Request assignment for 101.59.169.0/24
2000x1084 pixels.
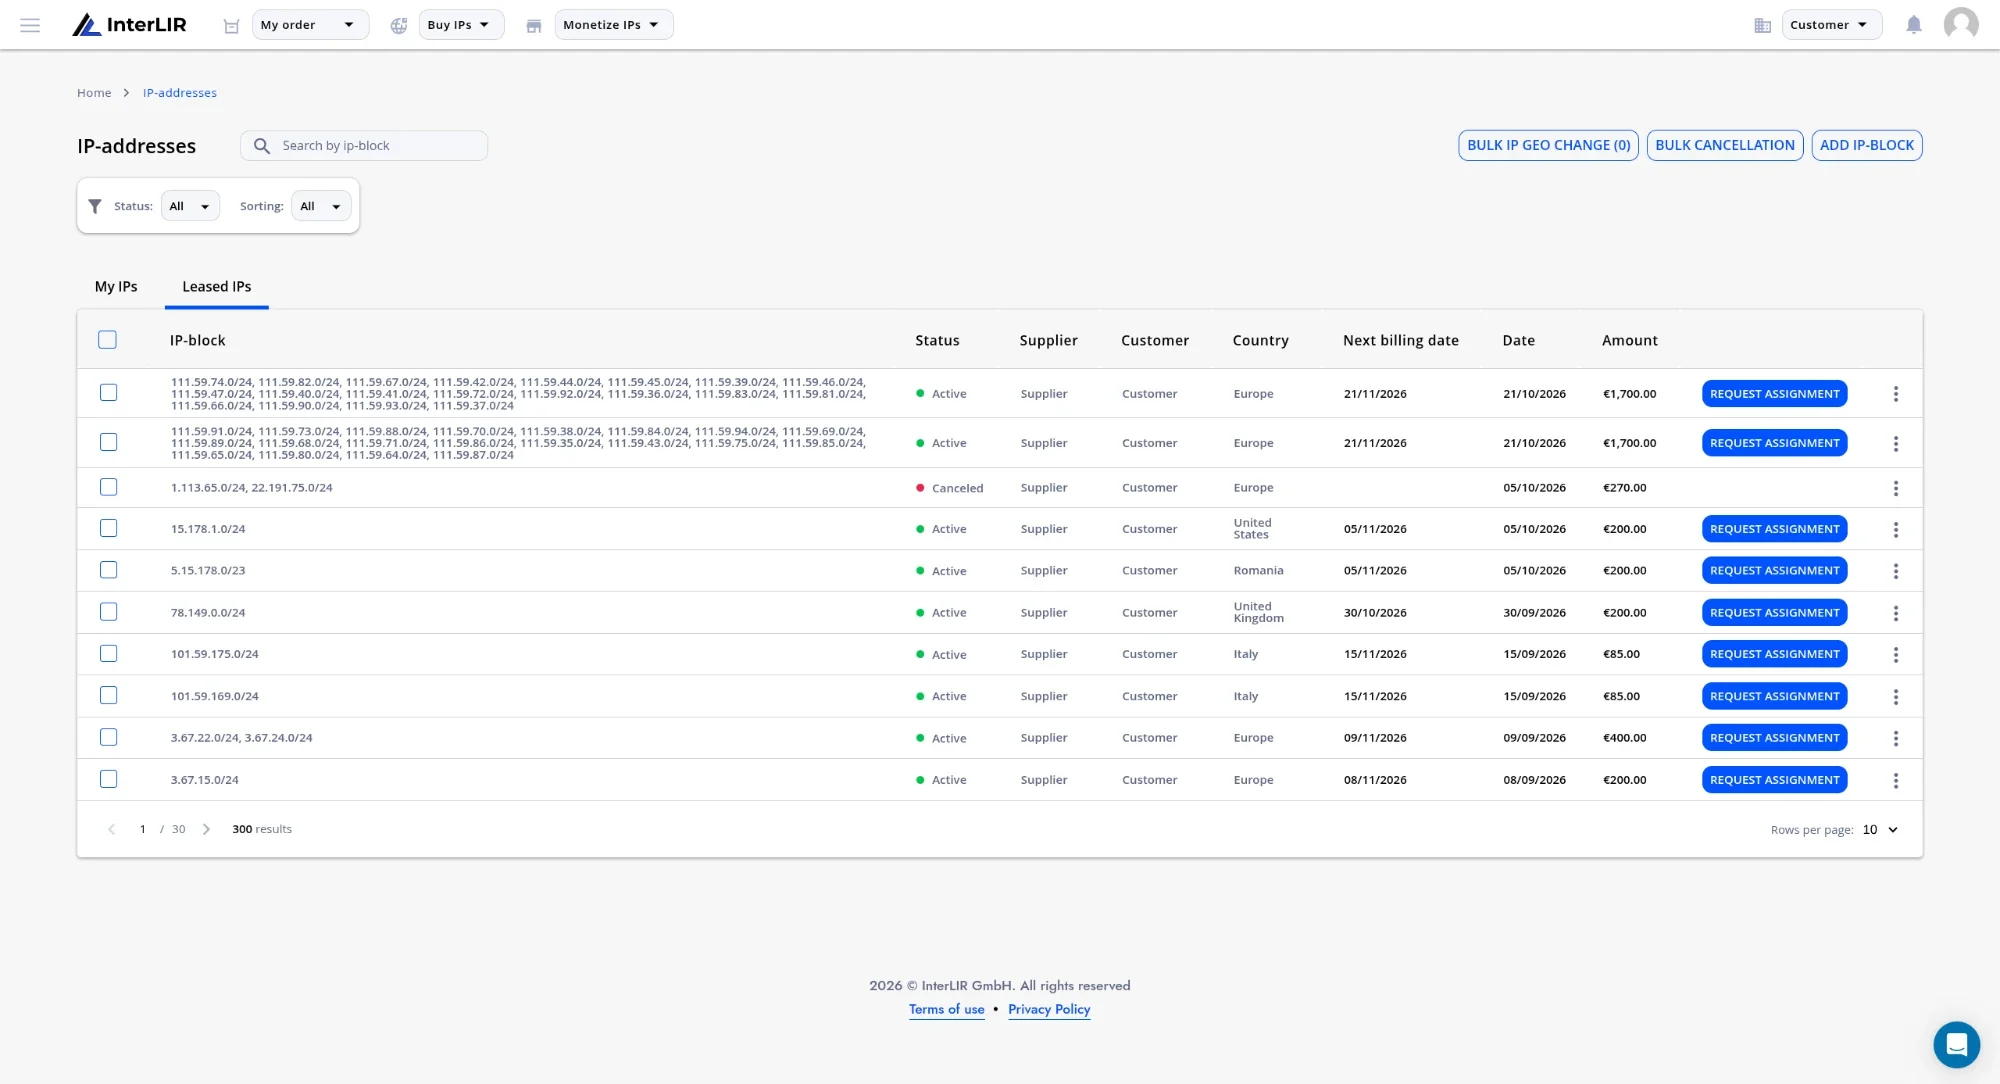(1774, 696)
